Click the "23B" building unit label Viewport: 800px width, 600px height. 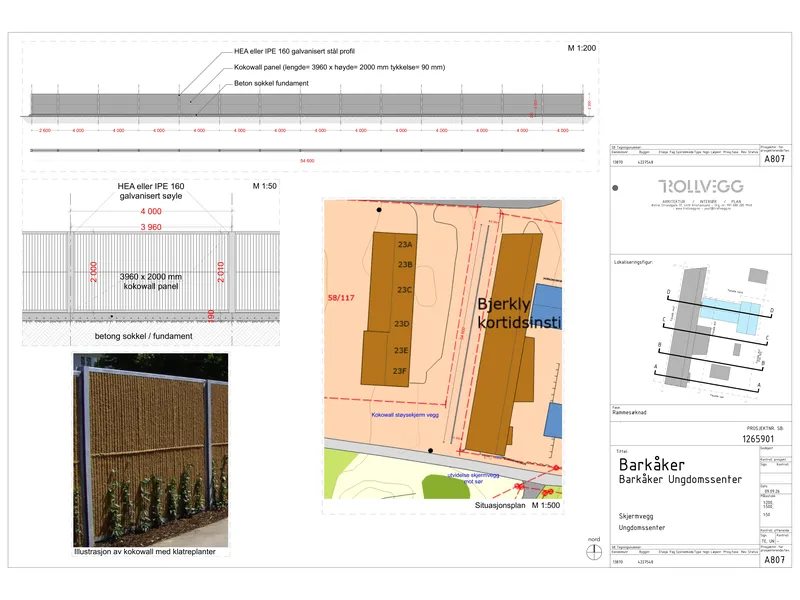[405, 264]
